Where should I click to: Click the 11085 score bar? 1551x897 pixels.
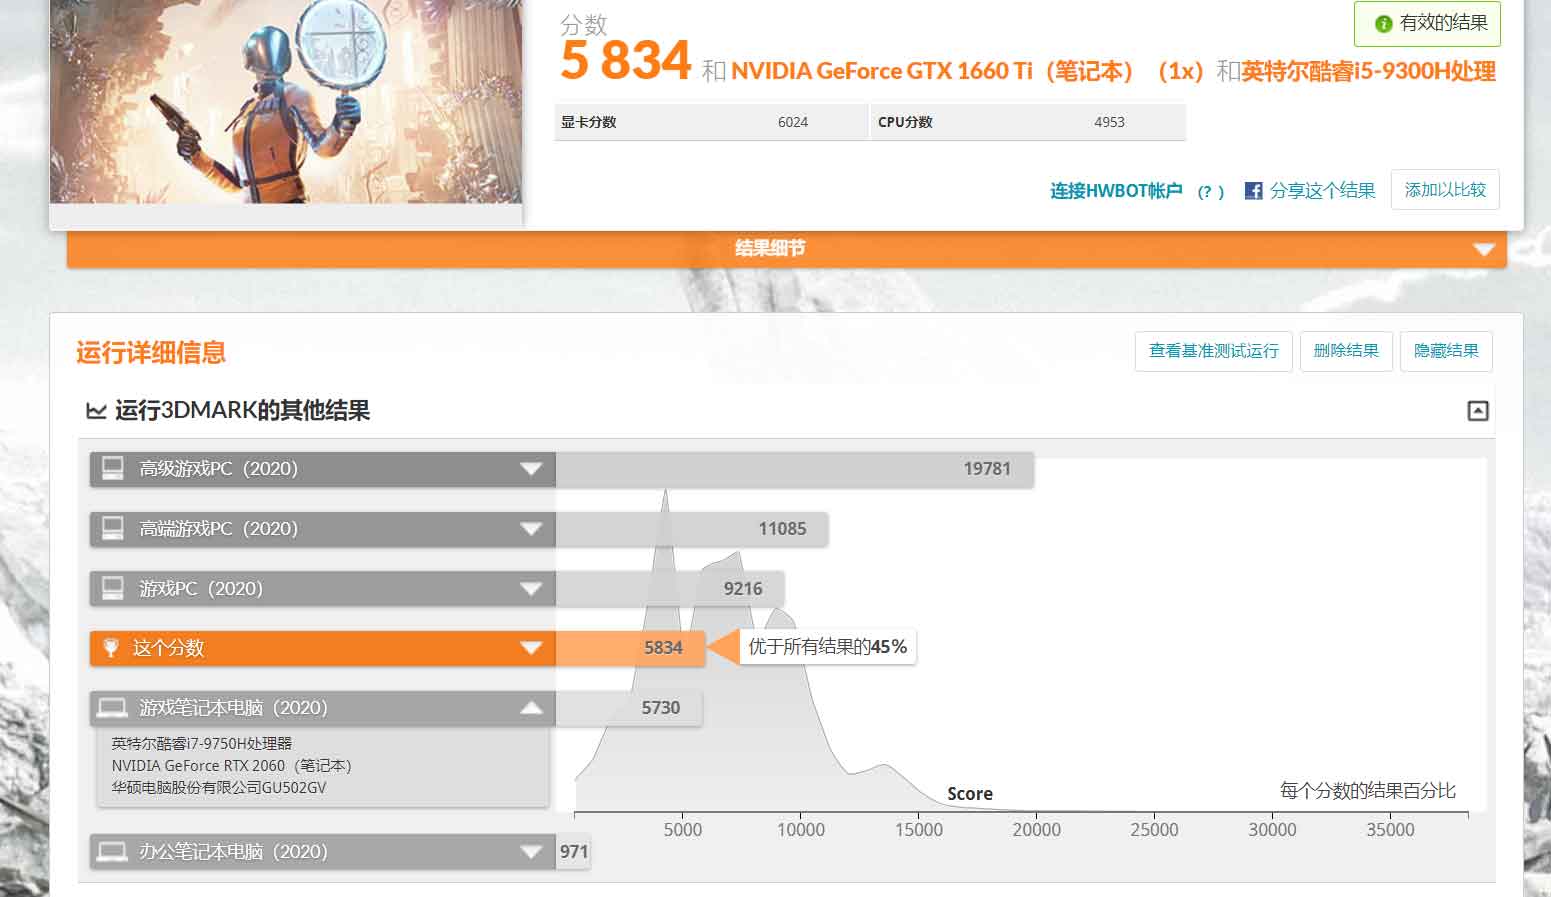tap(692, 529)
